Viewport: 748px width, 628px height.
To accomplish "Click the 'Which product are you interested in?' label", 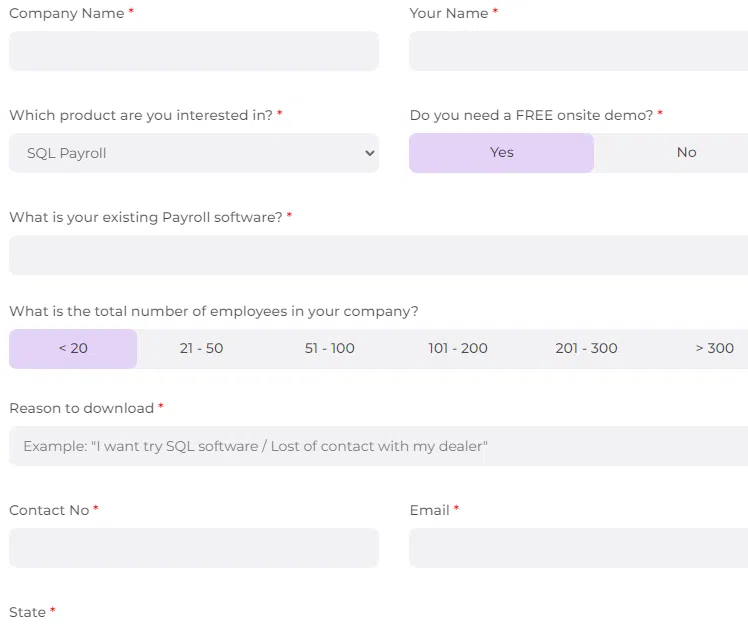I will click(141, 115).
